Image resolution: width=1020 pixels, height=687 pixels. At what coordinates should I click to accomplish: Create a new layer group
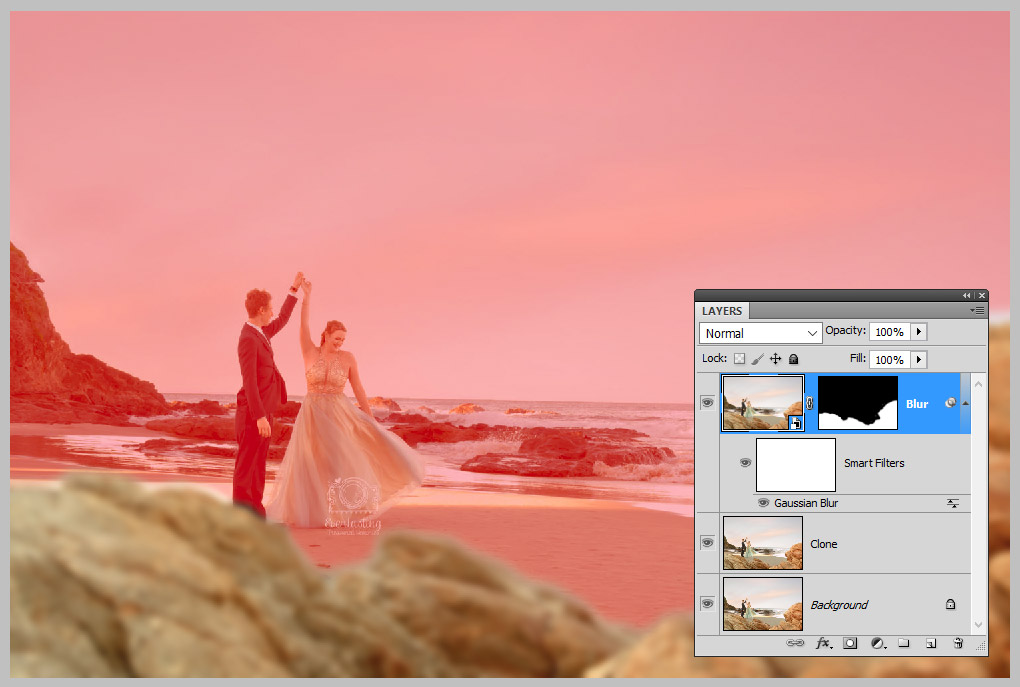903,643
